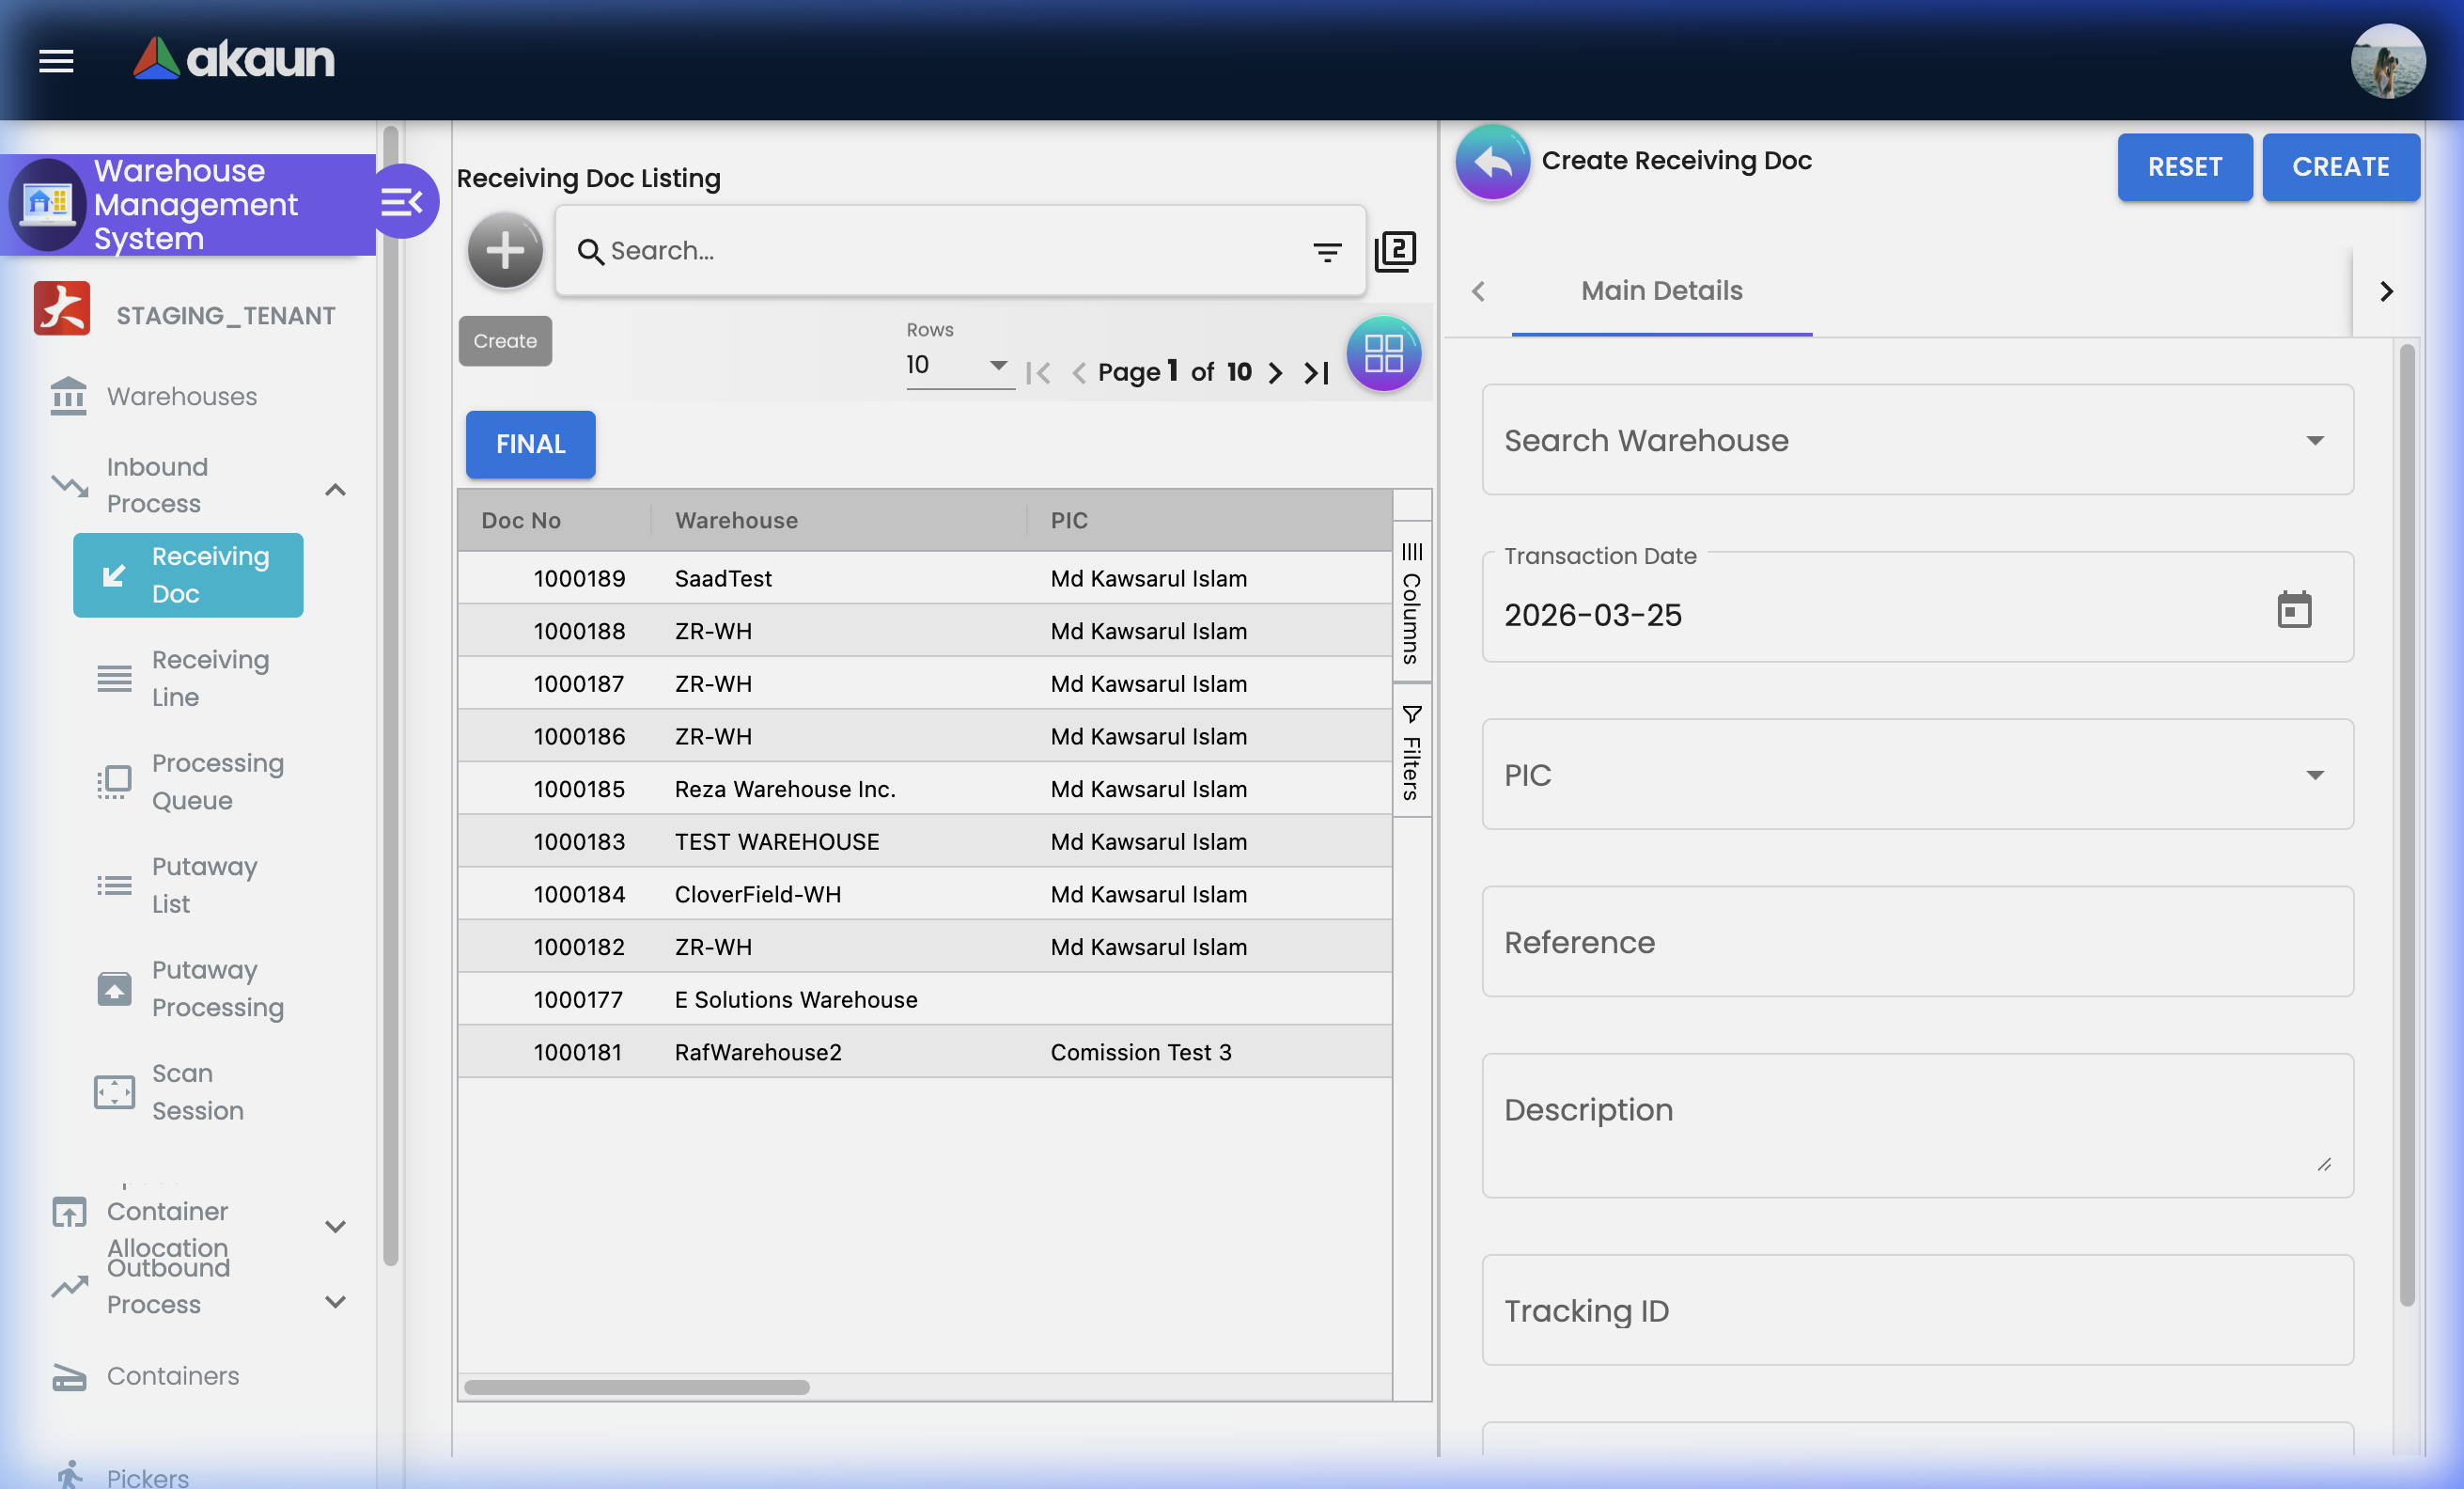2464x1489 pixels.
Task: Click the CREATE button
Action: pos(2341,167)
